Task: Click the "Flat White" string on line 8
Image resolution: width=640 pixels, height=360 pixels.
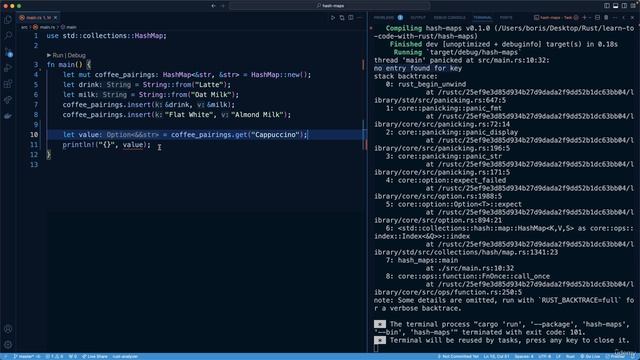Action: pyautogui.click(x=189, y=115)
